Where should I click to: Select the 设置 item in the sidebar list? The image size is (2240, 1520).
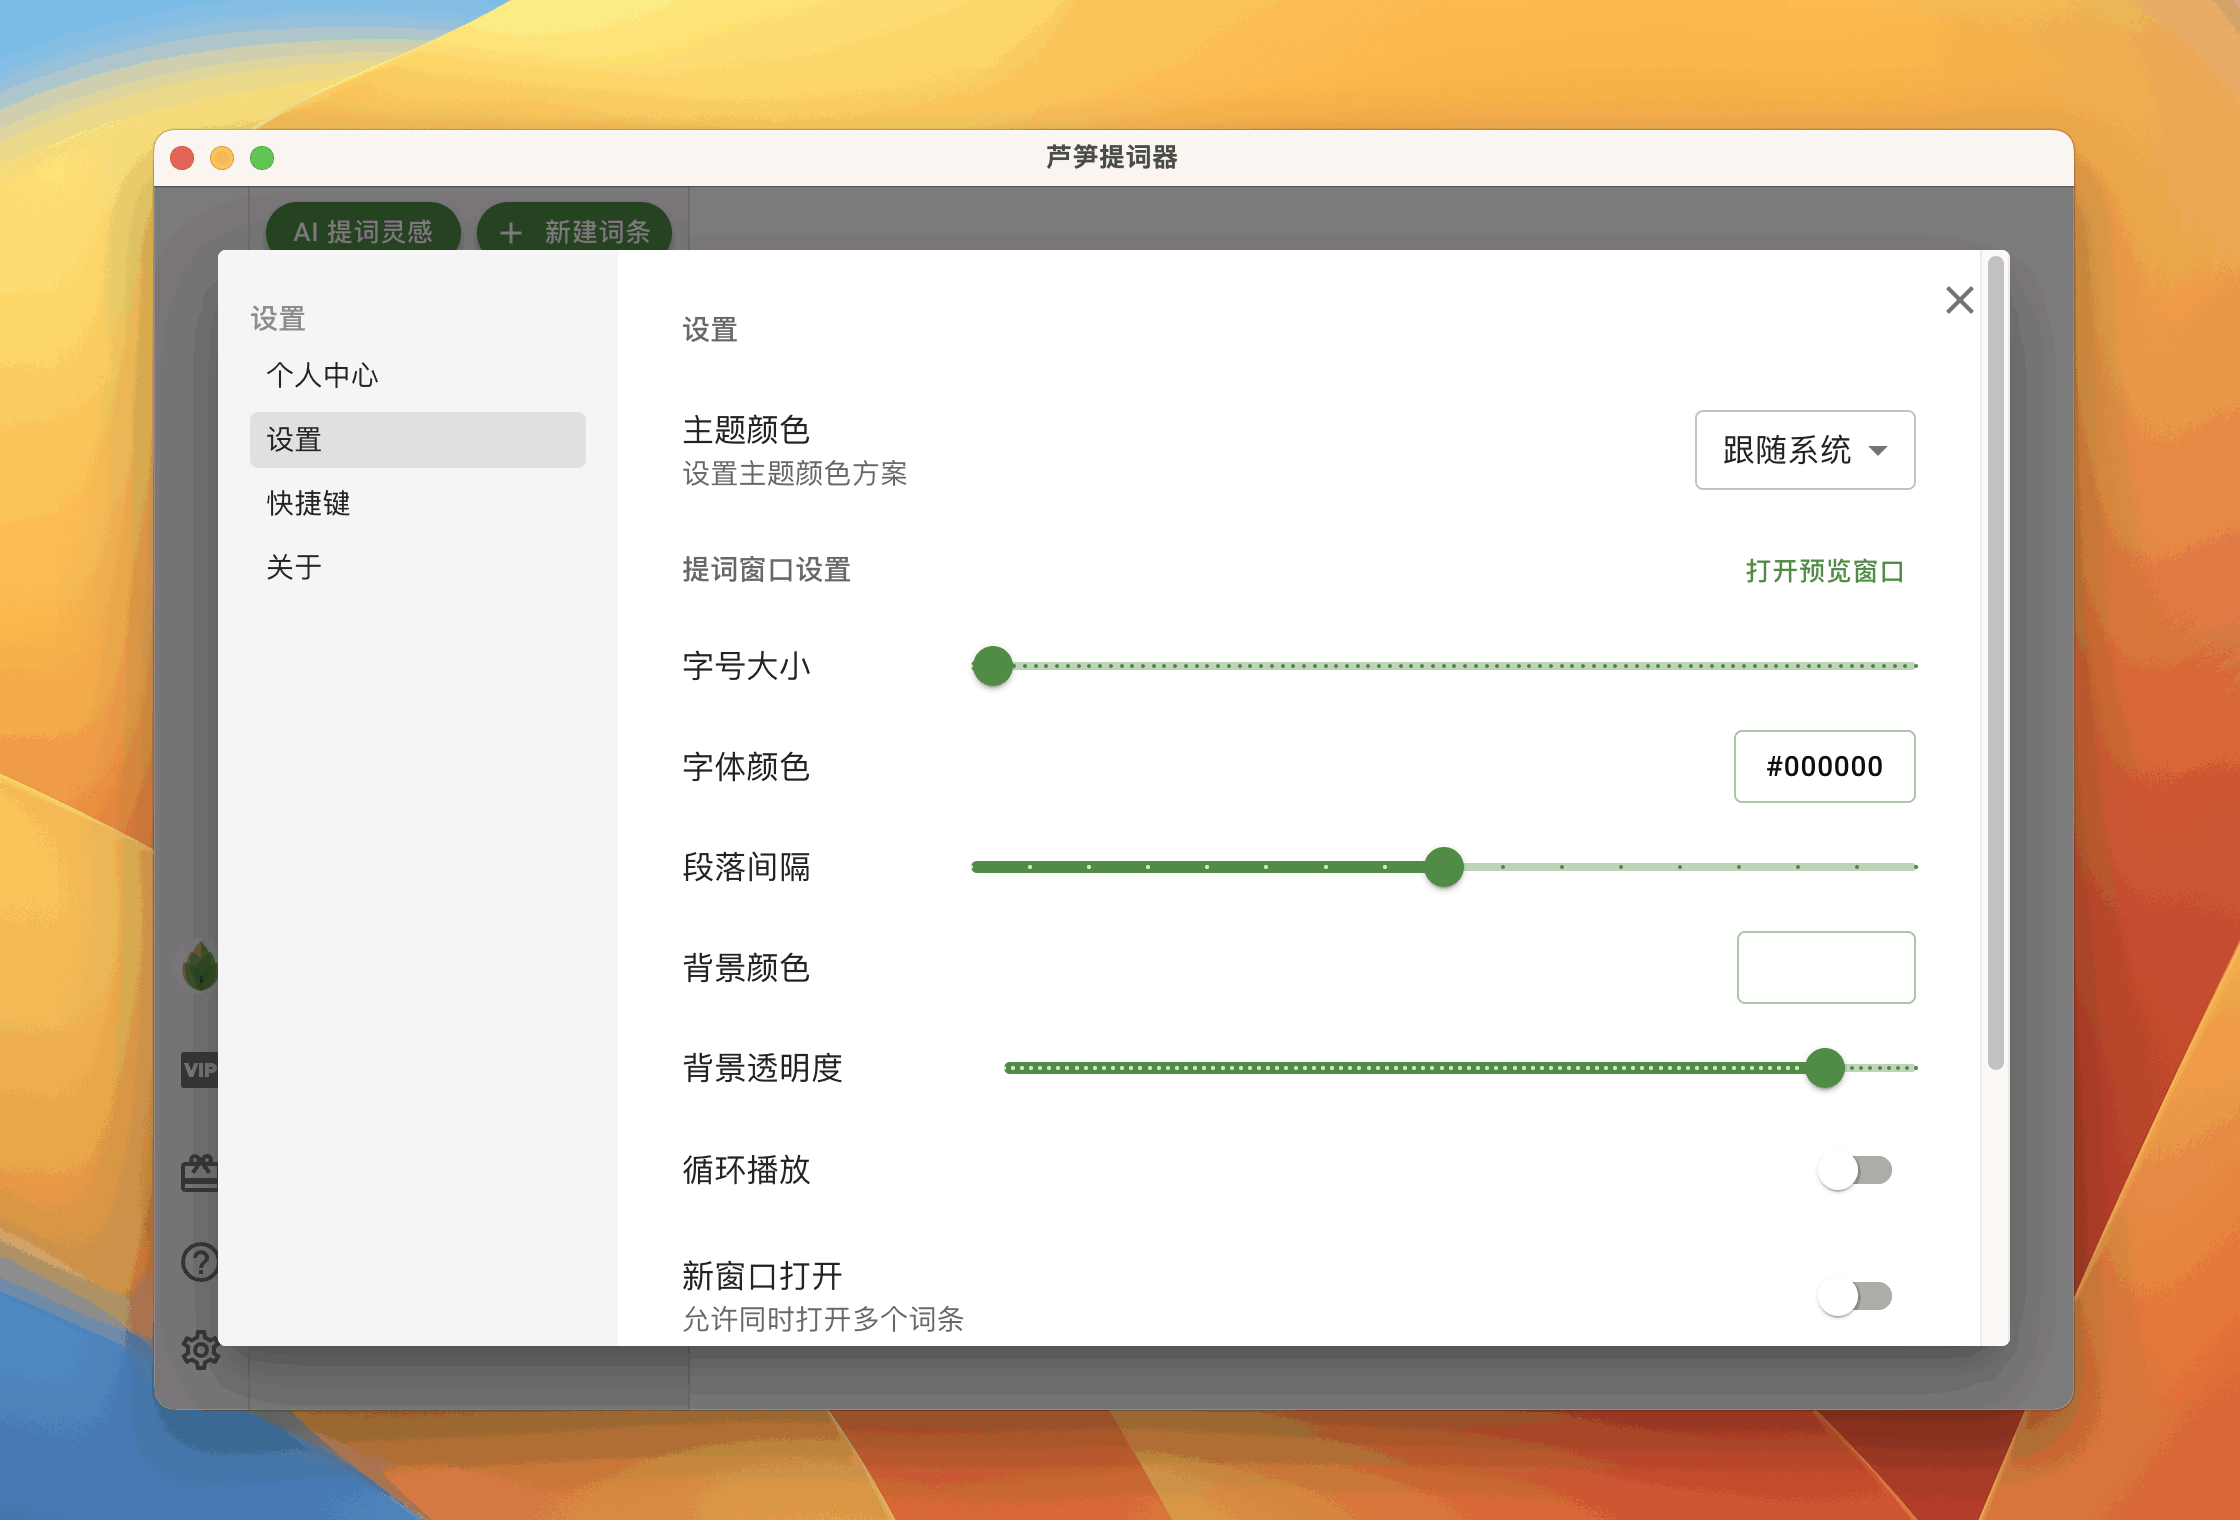(418, 440)
